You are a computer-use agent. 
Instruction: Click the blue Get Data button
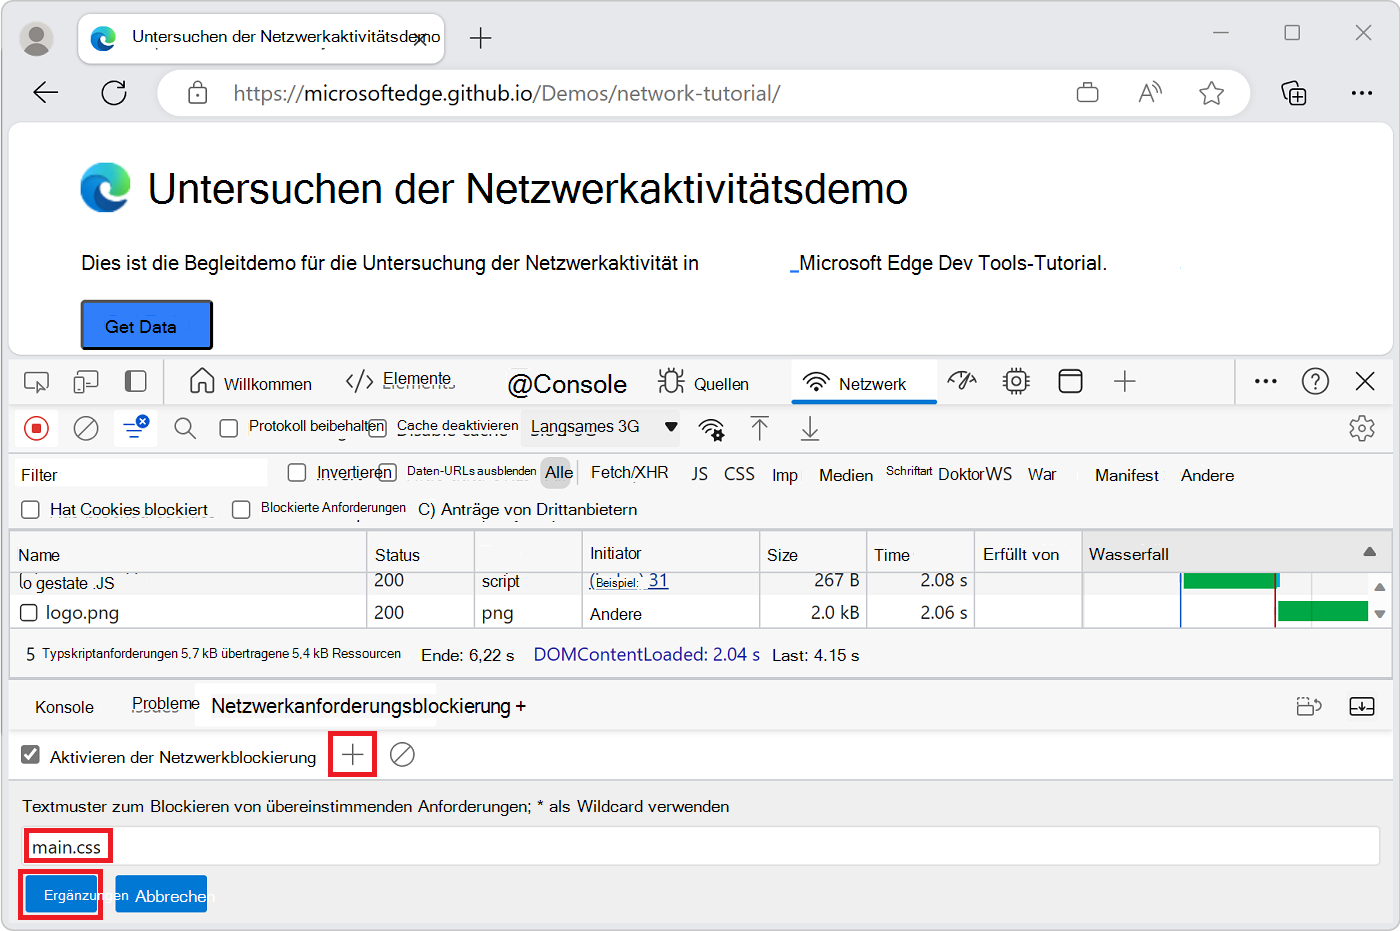pos(146,326)
